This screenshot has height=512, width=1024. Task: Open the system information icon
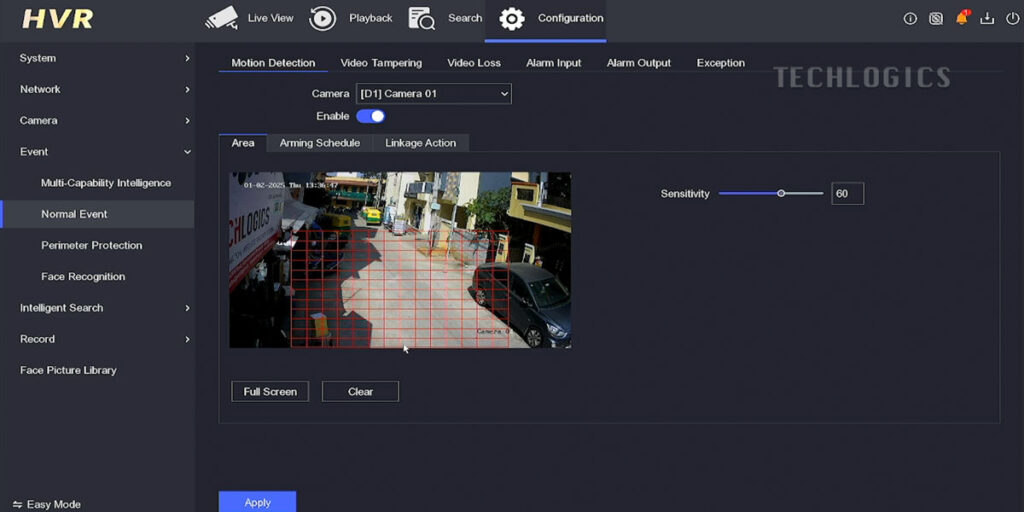[x=910, y=18]
